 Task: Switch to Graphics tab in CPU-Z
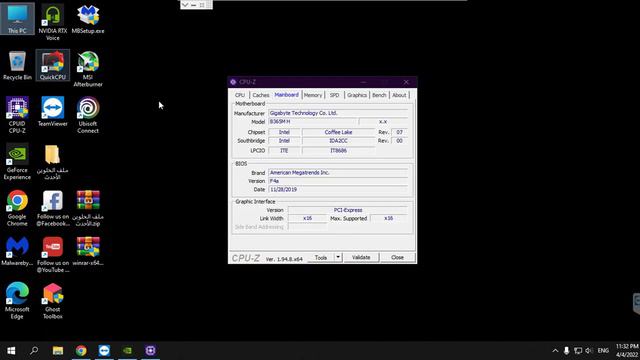(x=357, y=95)
